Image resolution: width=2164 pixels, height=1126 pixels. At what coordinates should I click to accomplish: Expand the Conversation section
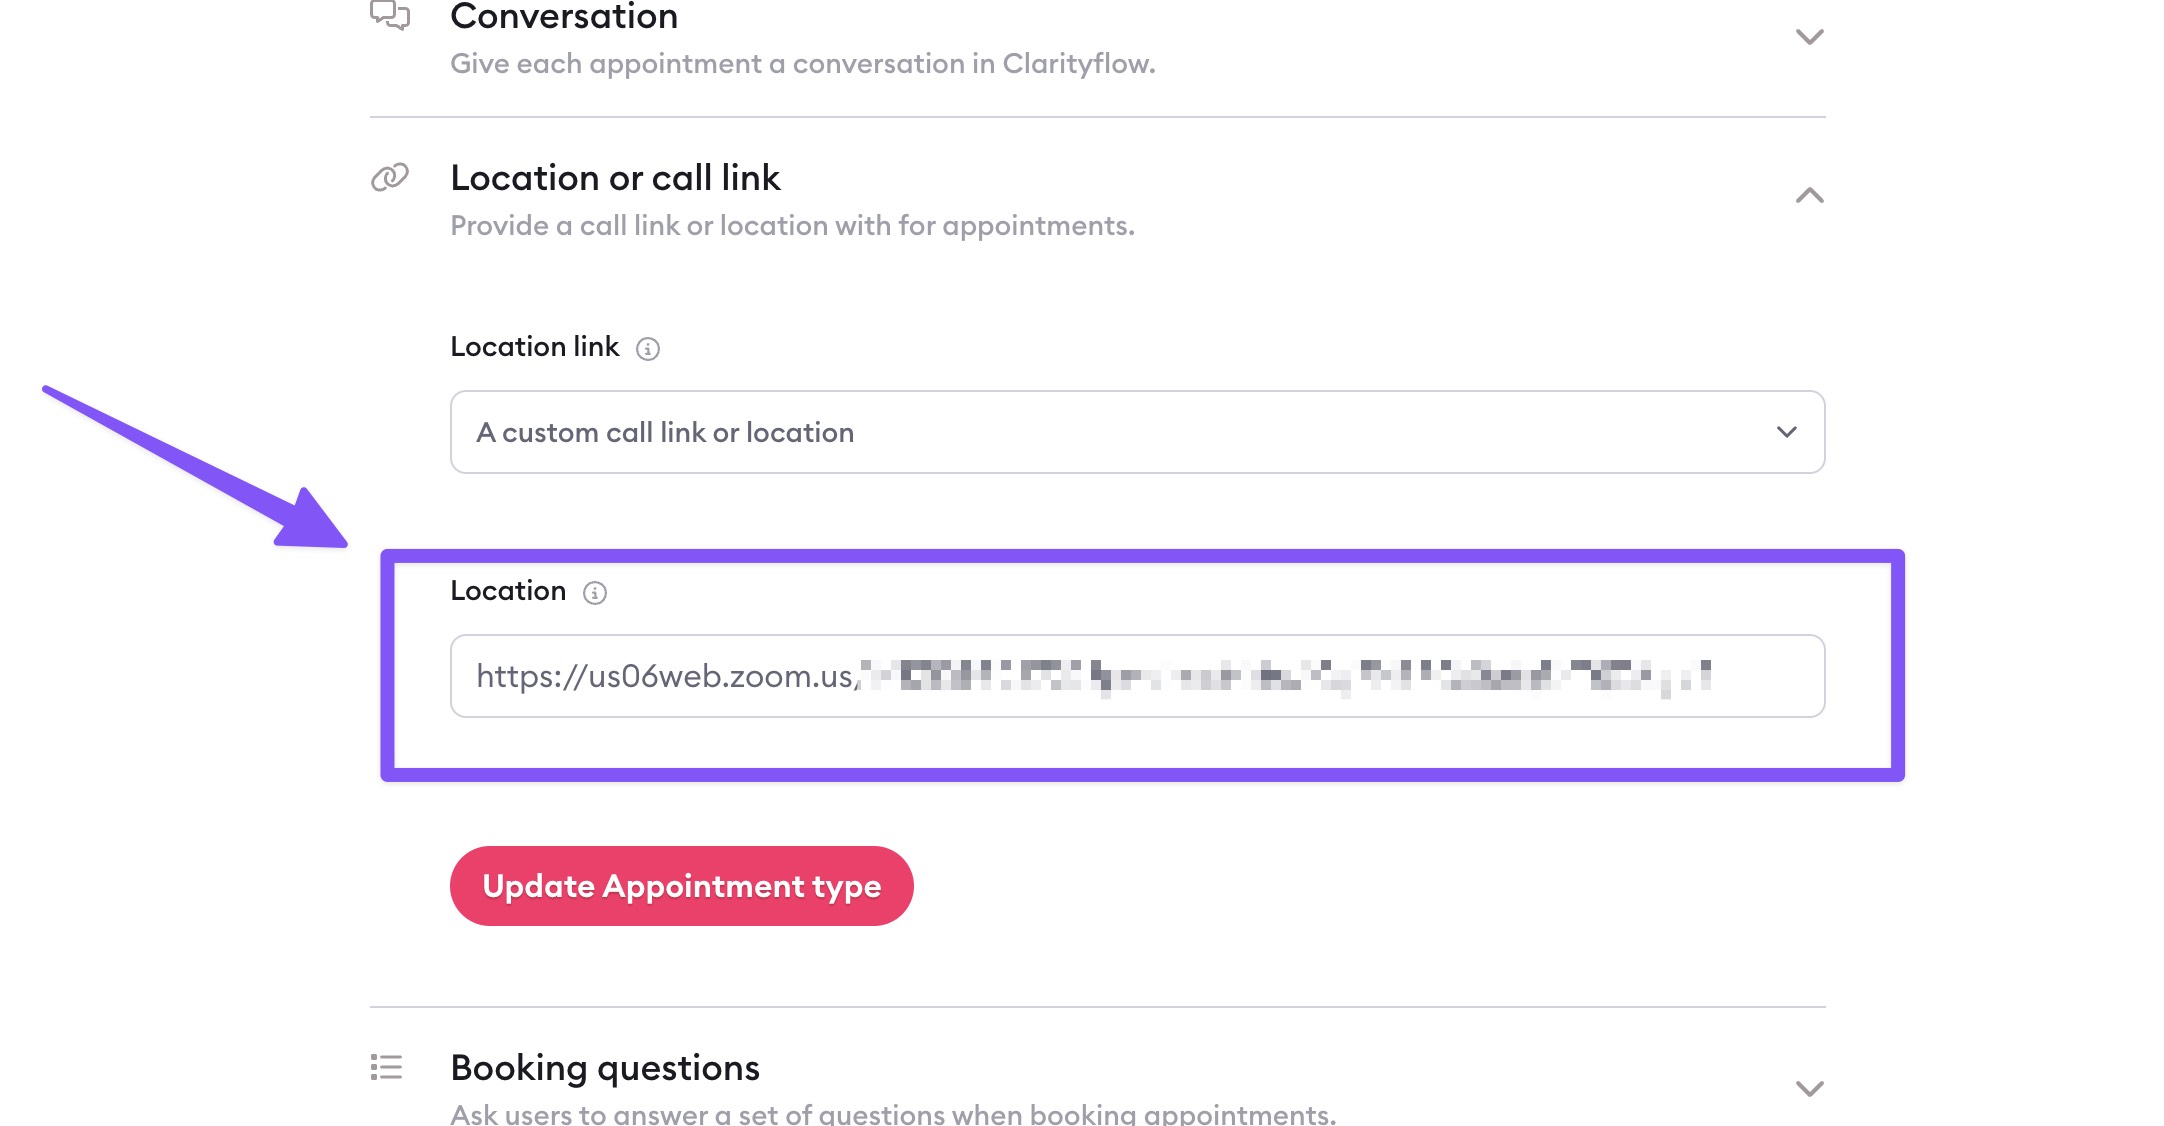(x=1808, y=38)
